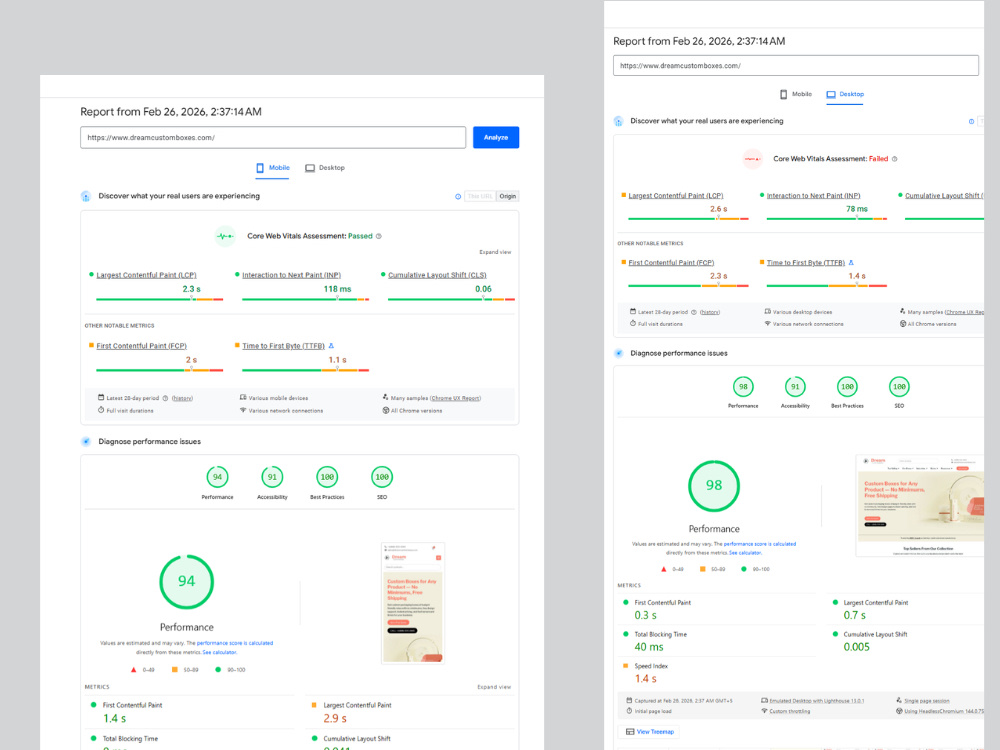The width and height of the screenshot is (1000, 750).
Task: Focus URL field in left mobile report
Action: [273, 137]
